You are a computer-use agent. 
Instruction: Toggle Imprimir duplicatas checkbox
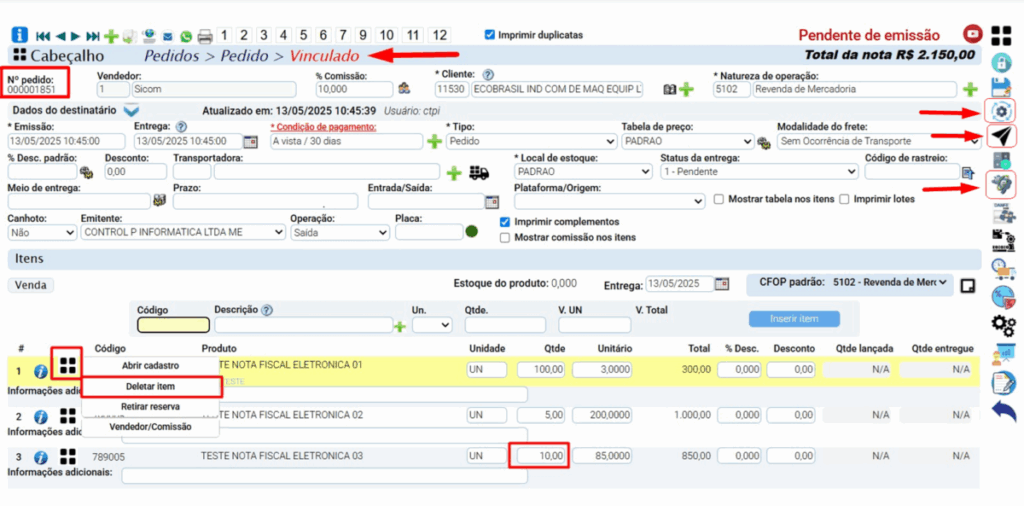tap(490, 35)
